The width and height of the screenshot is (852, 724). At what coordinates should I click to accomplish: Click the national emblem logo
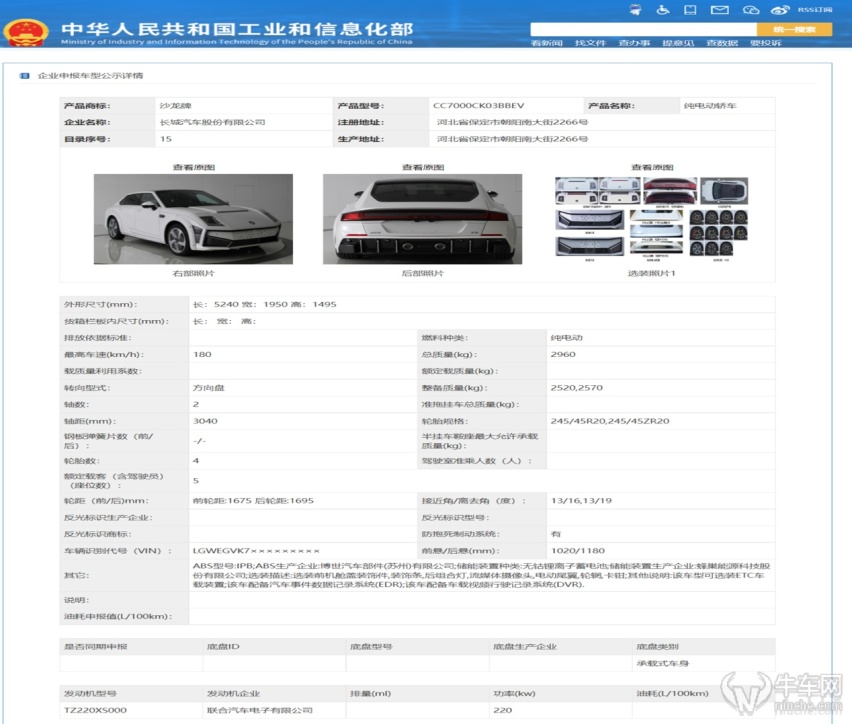[x=26, y=33]
